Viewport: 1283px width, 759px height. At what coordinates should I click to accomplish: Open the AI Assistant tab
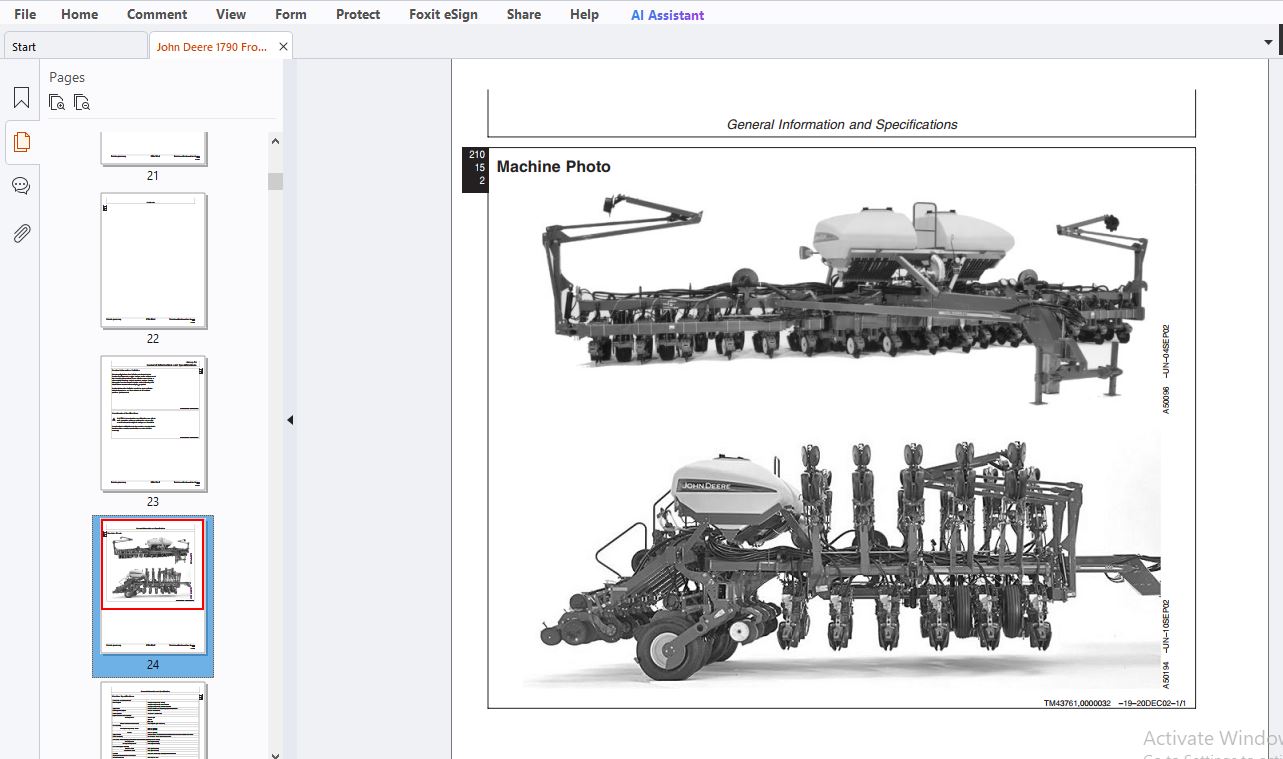coord(667,15)
